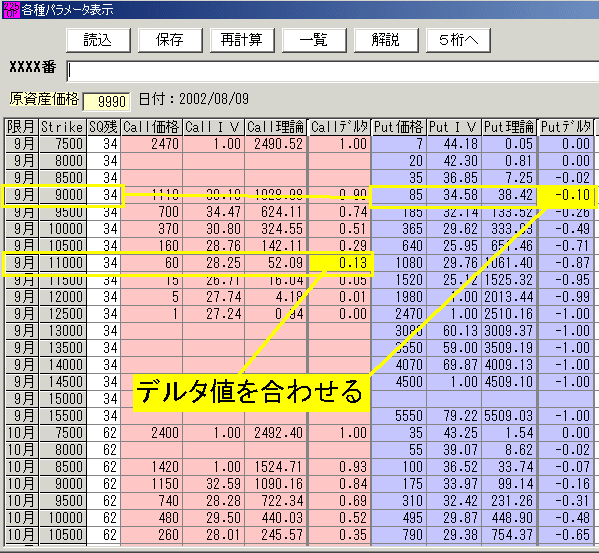Select the highlighted Call delta 0.13
The width and height of the screenshot is (599, 553).
[x=339, y=263]
